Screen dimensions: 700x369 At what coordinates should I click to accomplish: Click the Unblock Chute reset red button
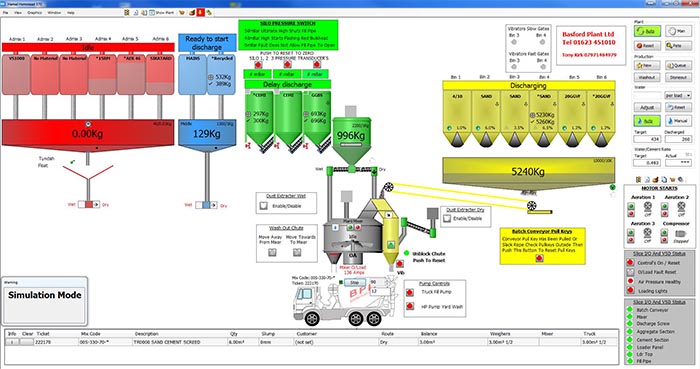pyautogui.click(x=400, y=264)
